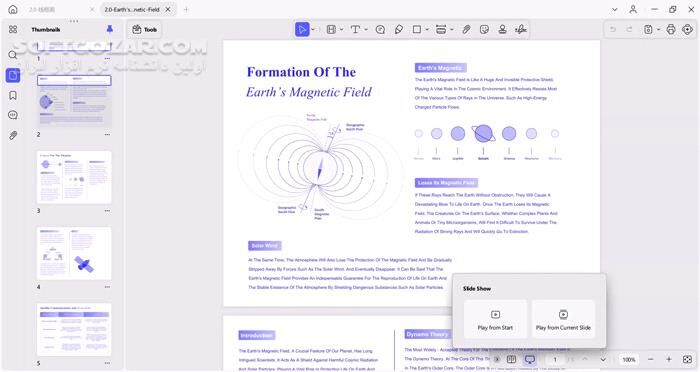
Task: Toggle the Thumbnails panel sidebar icon
Action: pos(13,75)
